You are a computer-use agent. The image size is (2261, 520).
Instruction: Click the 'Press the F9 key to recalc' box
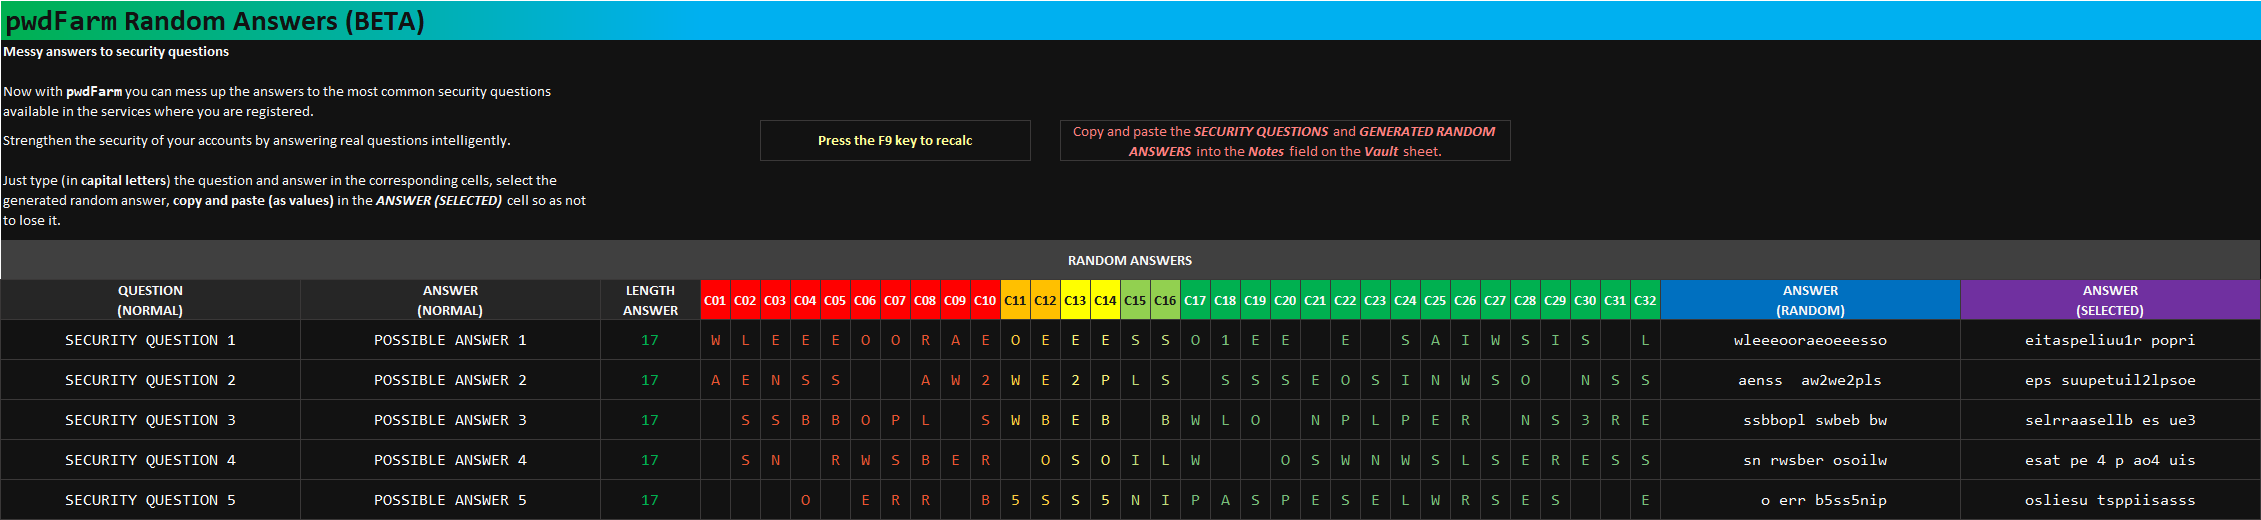click(x=895, y=140)
